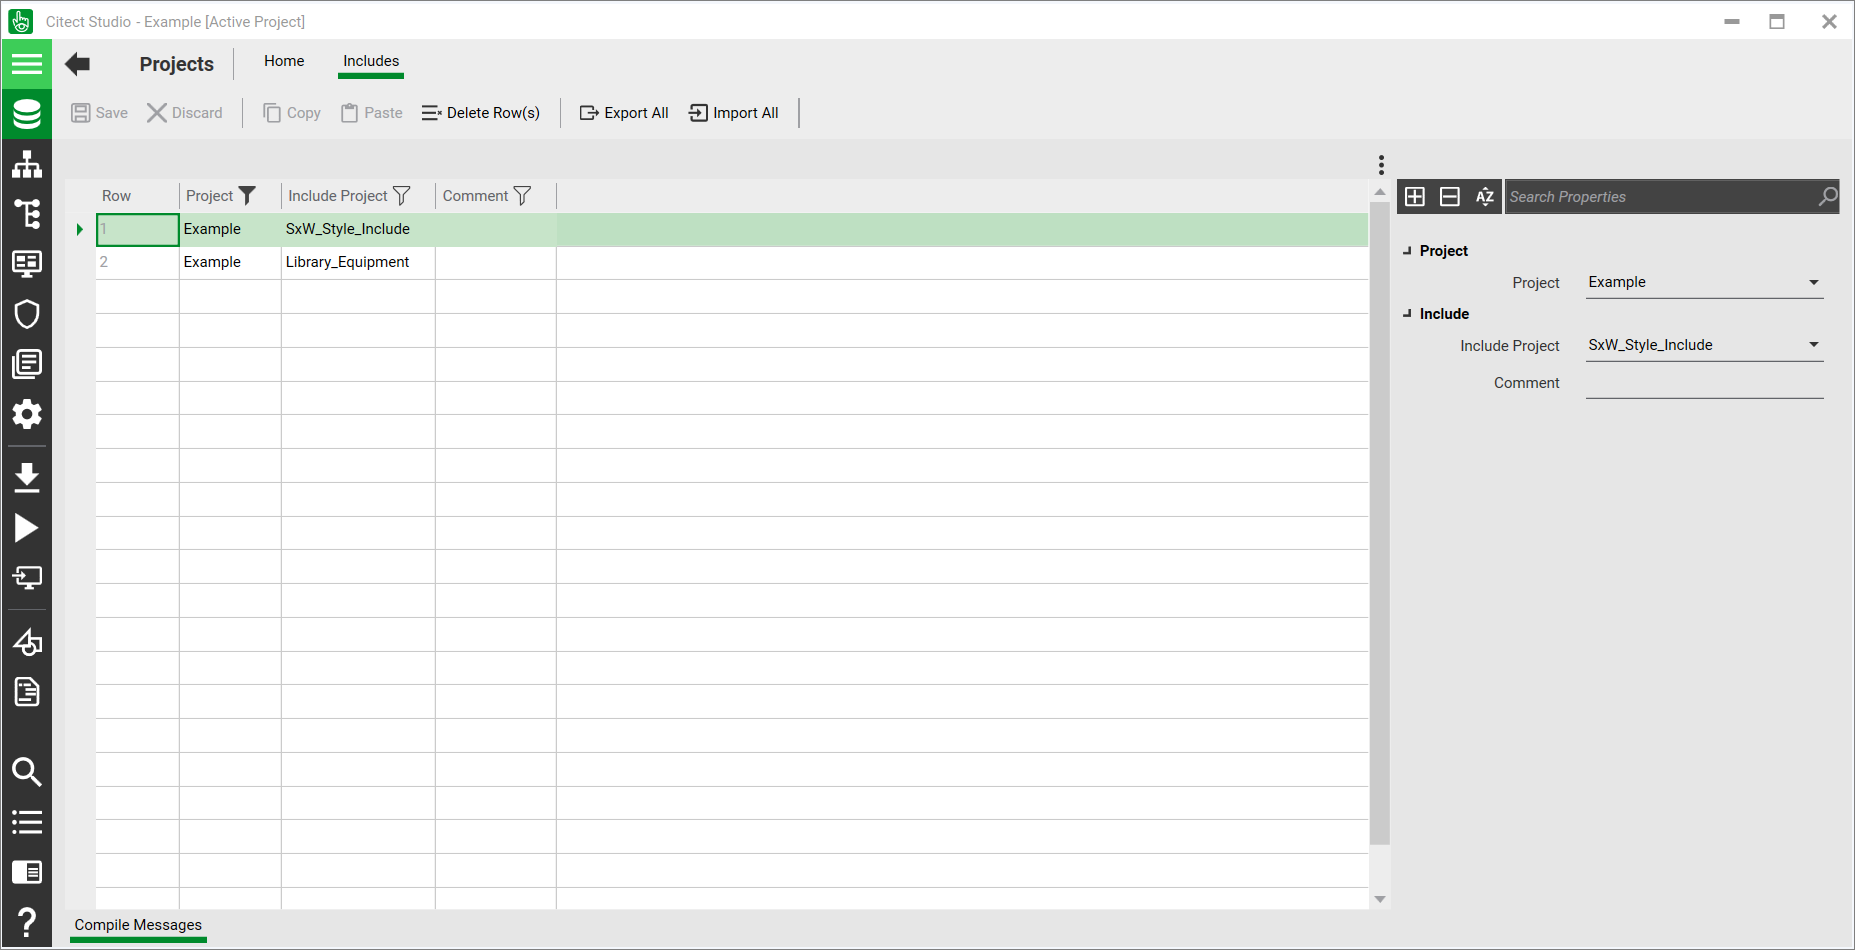The image size is (1855, 950).
Task: Open the Find magnifier in the sidebar
Action: pyautogui.click(x=27, y=772)
